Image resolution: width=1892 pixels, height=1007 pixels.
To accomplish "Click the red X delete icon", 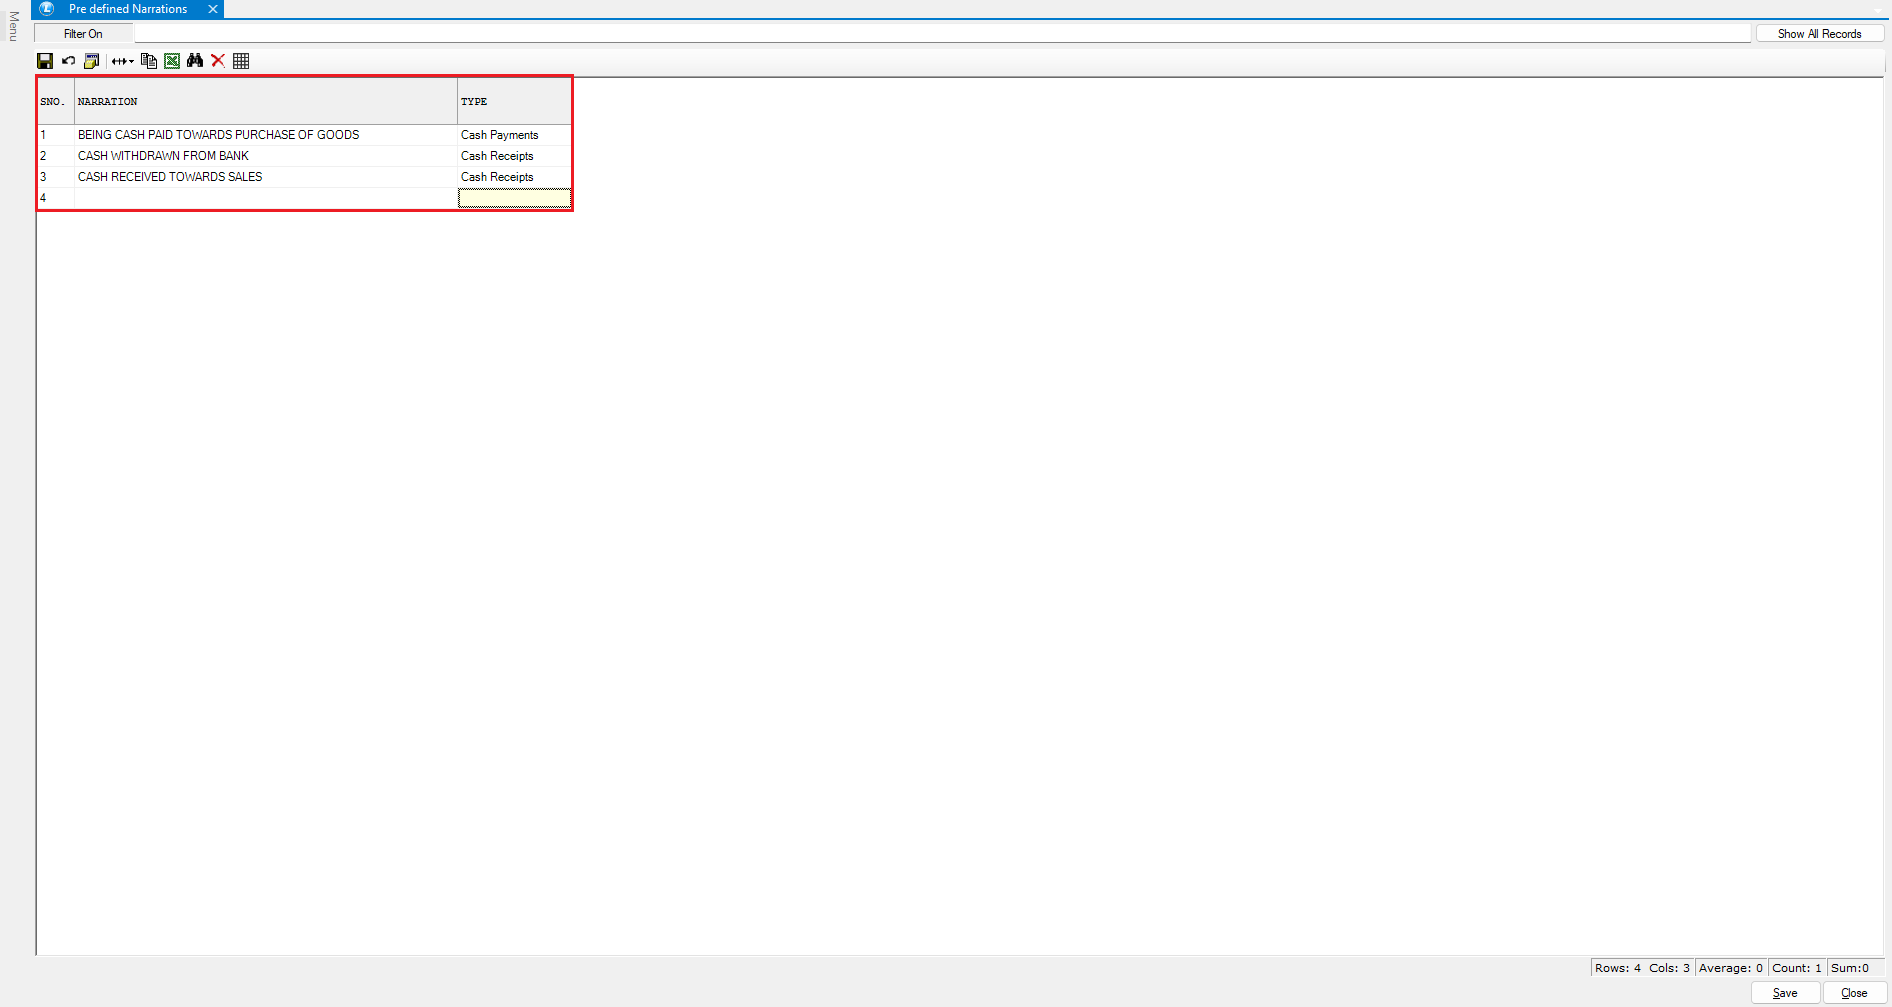I will (218, 61).
